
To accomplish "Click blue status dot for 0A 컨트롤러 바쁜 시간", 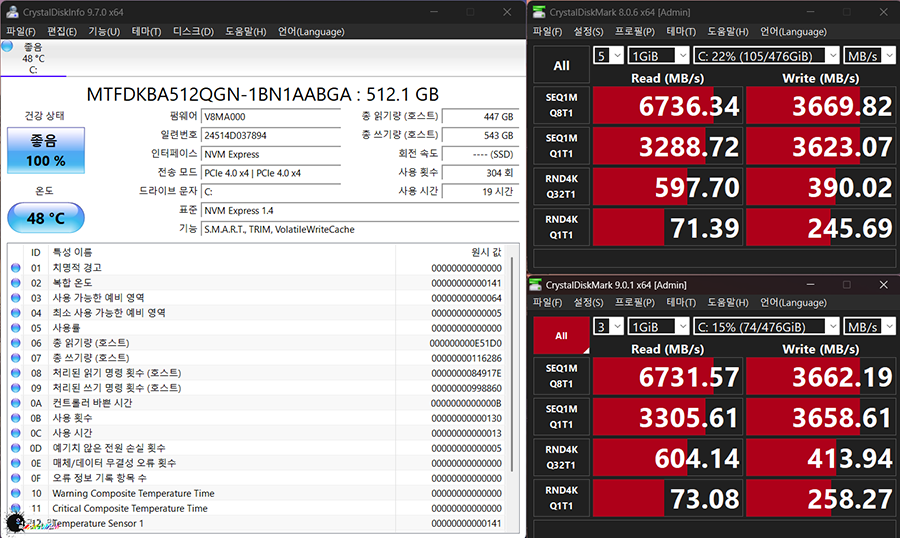I will click(x=15, y=403).
